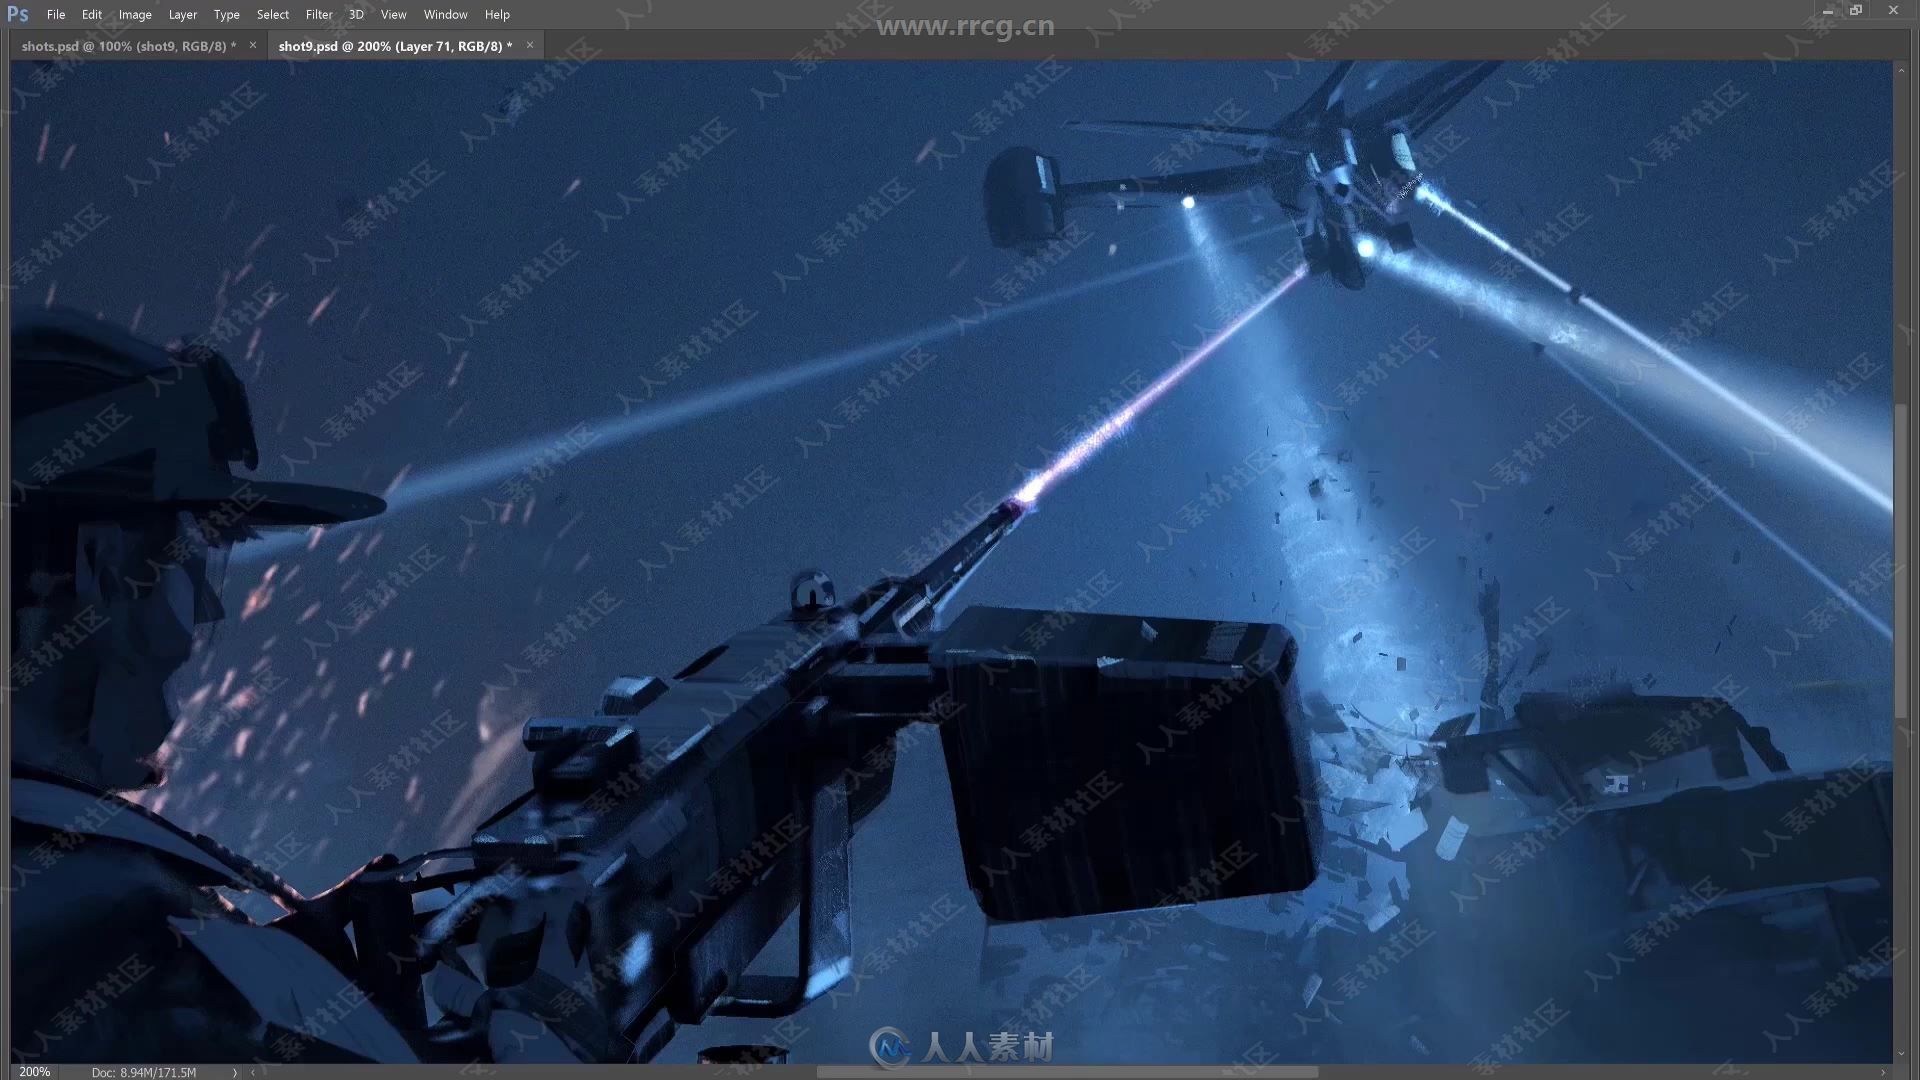
Task: Click the Doc: 8.94M/171.5M status info
Action: pyautogui.click(x=144, y=1072)
